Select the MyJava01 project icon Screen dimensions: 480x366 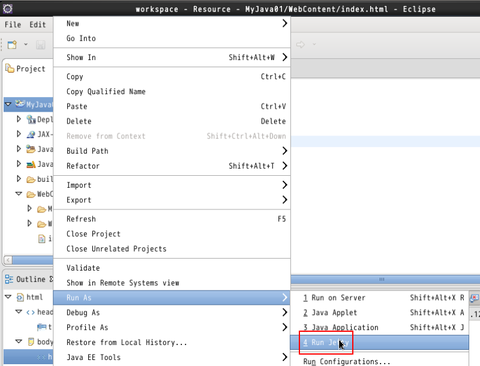point(20,104)
